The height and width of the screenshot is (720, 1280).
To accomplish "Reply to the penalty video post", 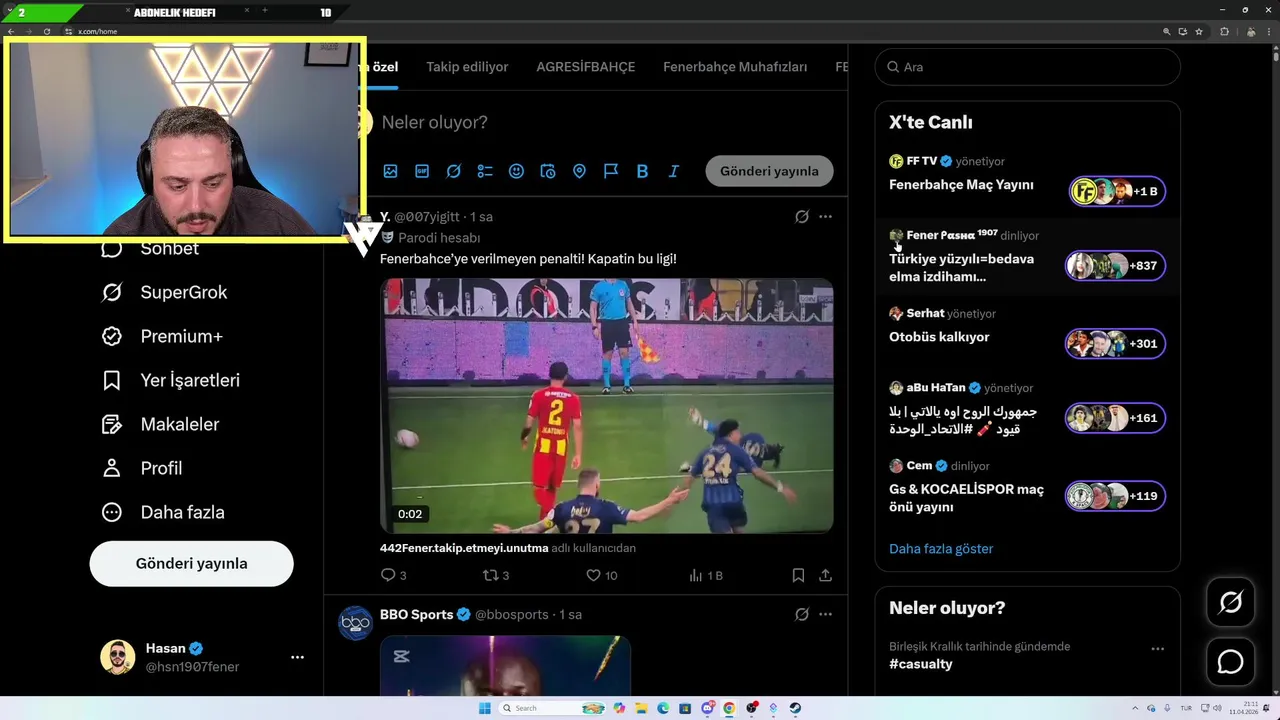I will point(393,575).
